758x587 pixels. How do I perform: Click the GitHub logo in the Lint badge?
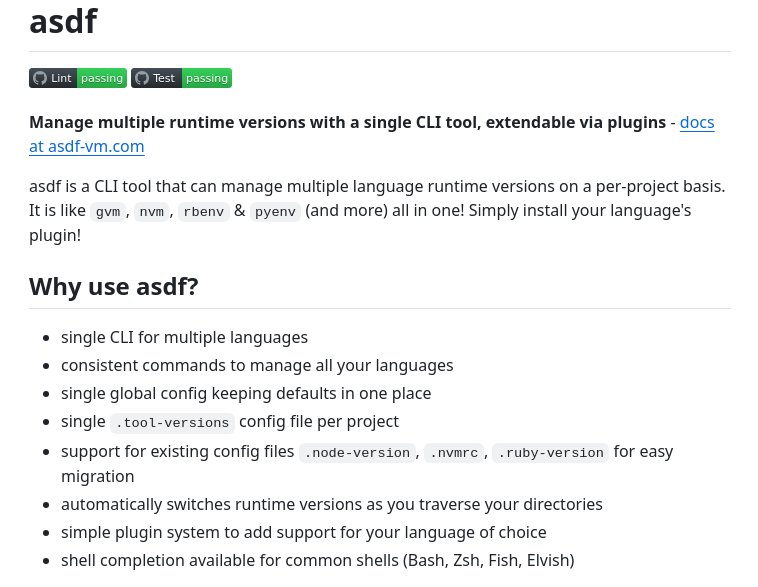coord(40,78)
